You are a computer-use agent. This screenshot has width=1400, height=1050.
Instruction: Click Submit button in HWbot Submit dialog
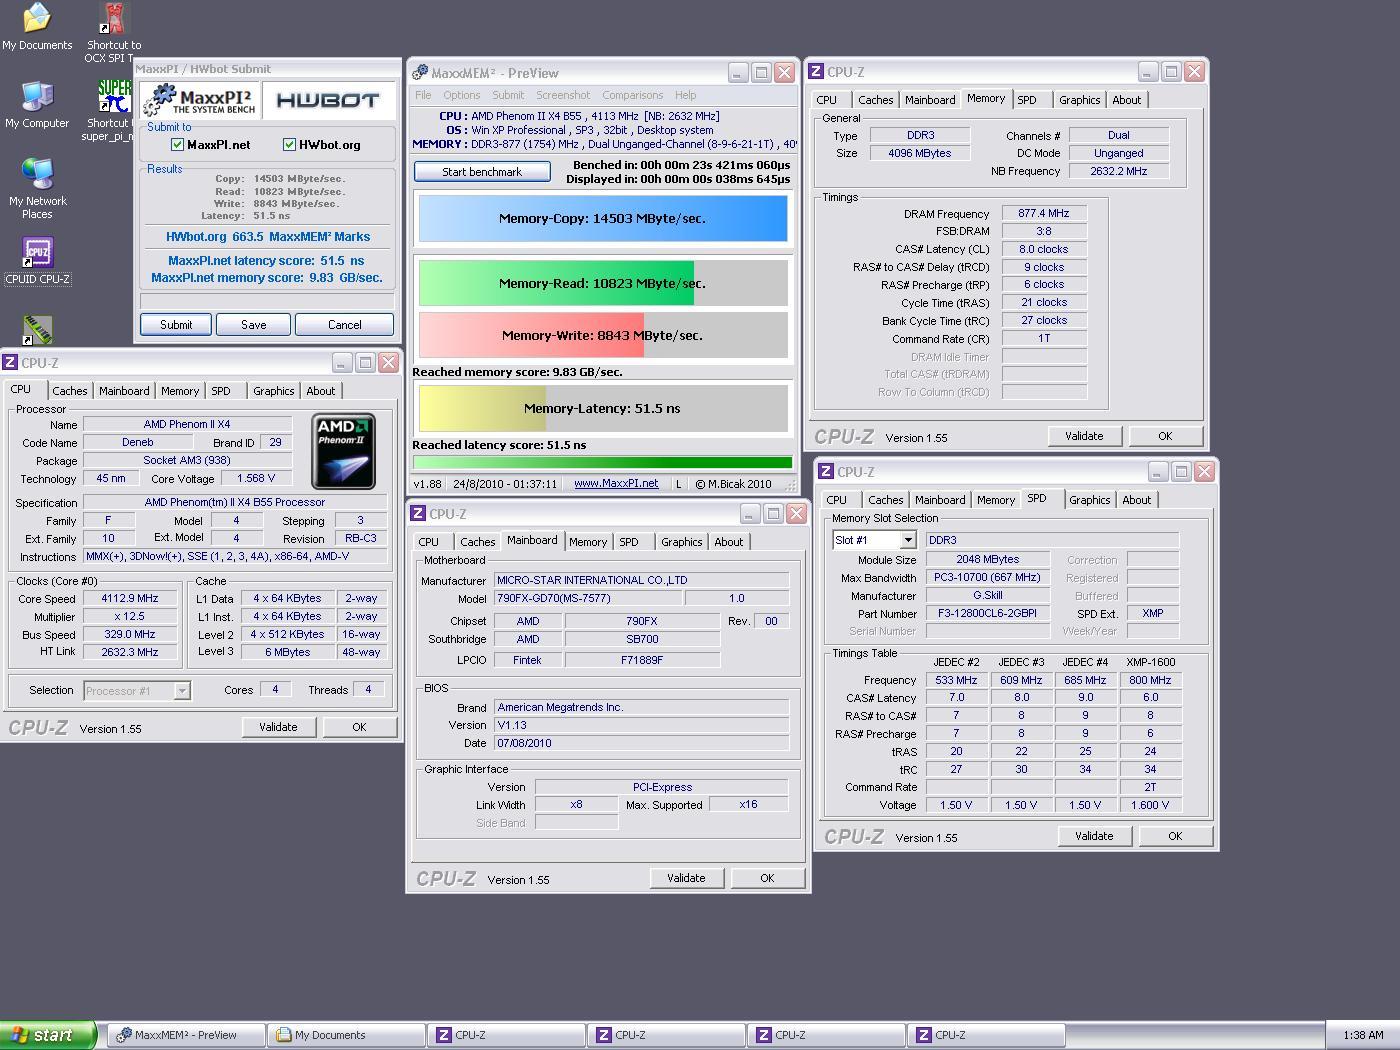(x=176, y=325)
